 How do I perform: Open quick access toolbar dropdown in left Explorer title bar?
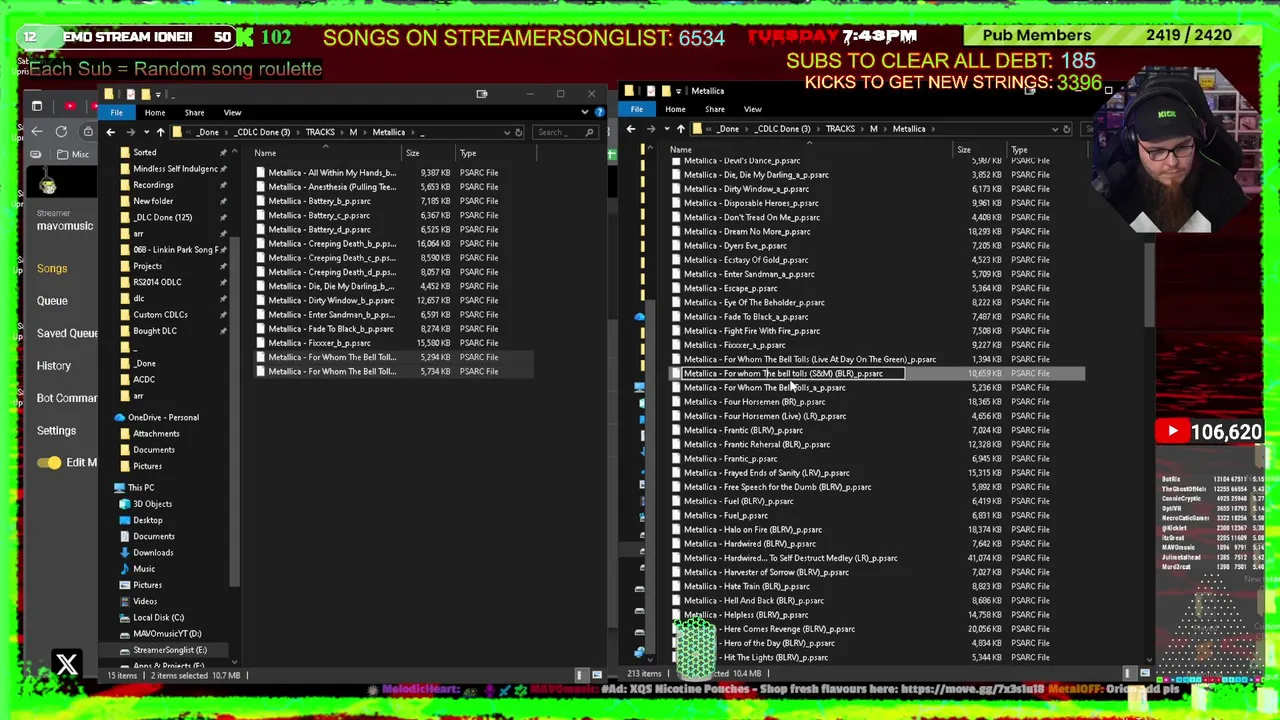[158, 94]
